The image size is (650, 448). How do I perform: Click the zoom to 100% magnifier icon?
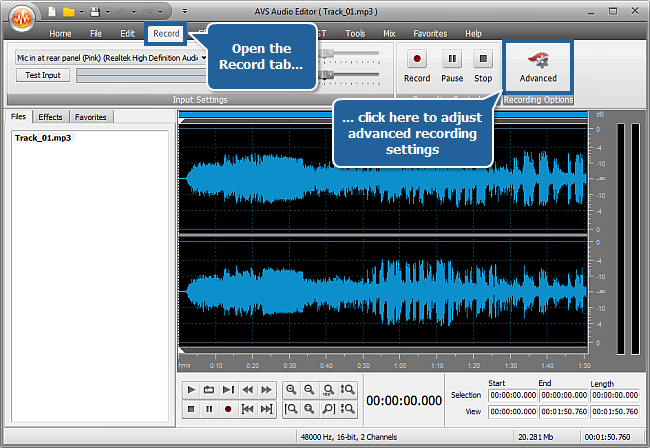pos(329,390)
